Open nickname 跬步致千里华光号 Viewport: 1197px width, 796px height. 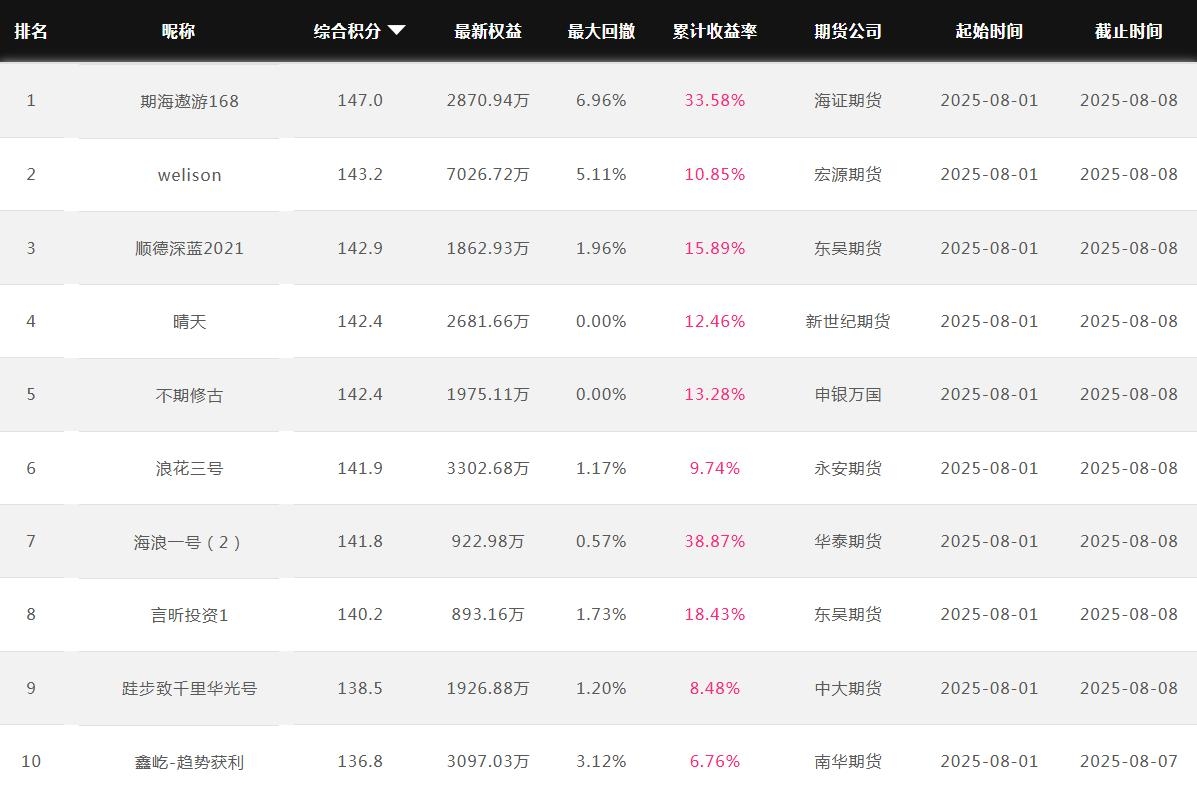click(x=189, y=688)
